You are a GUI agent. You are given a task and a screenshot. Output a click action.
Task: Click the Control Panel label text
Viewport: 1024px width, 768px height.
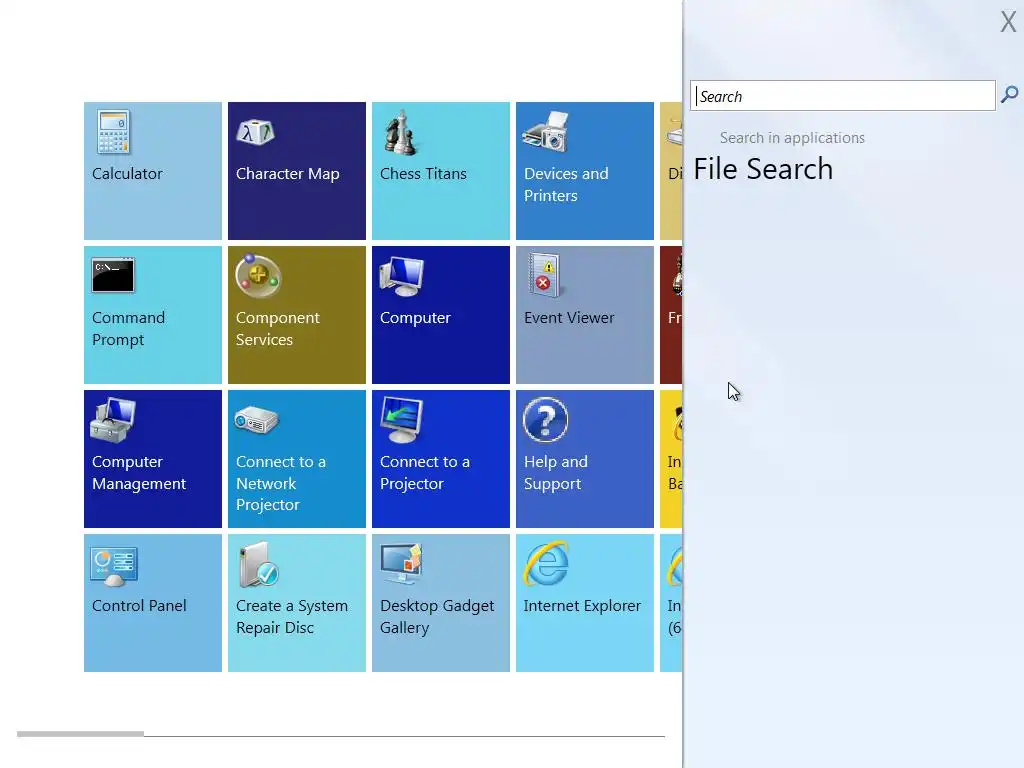[139, 606]
